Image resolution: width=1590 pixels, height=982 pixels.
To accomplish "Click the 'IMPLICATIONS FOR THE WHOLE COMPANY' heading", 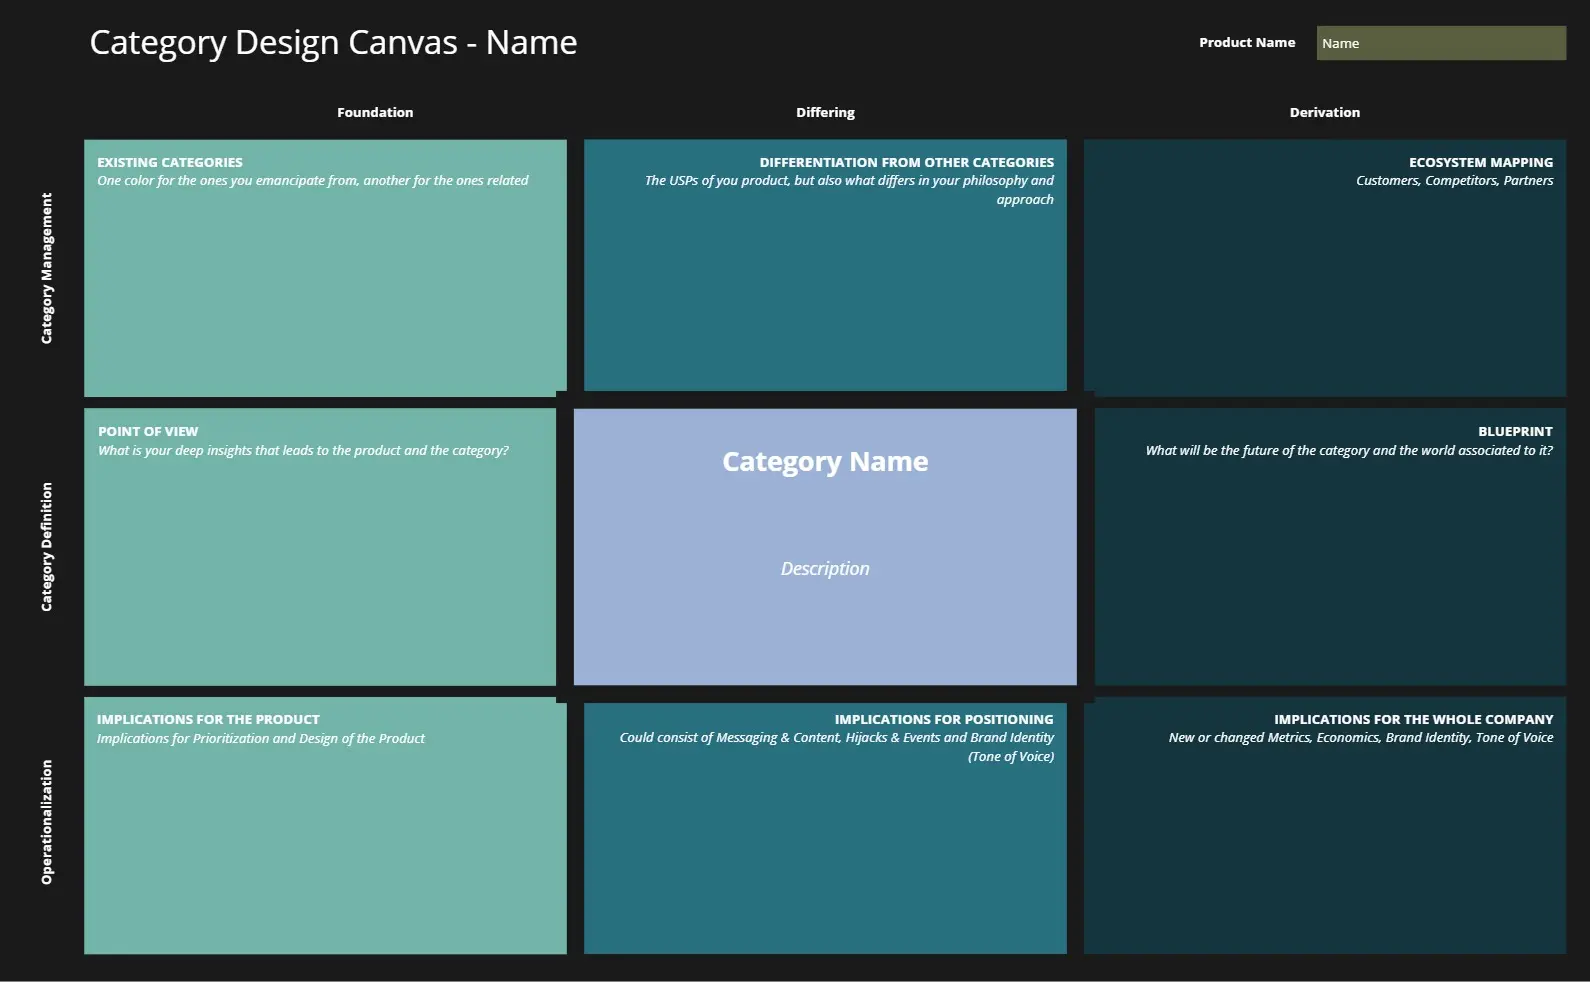I will click(1413, 720).
